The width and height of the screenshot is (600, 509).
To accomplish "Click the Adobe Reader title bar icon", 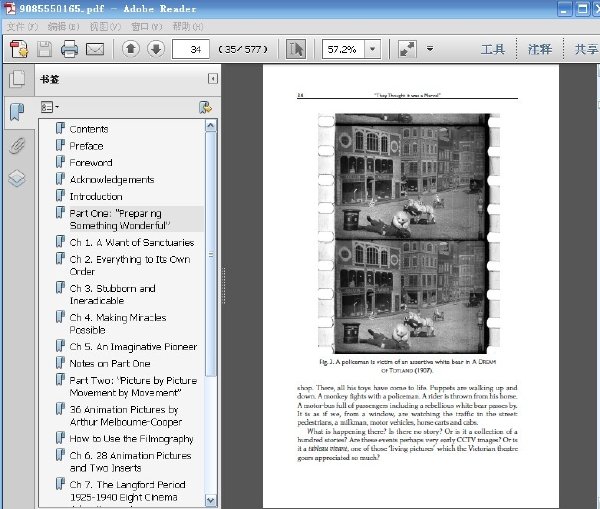I will (9, 8).
